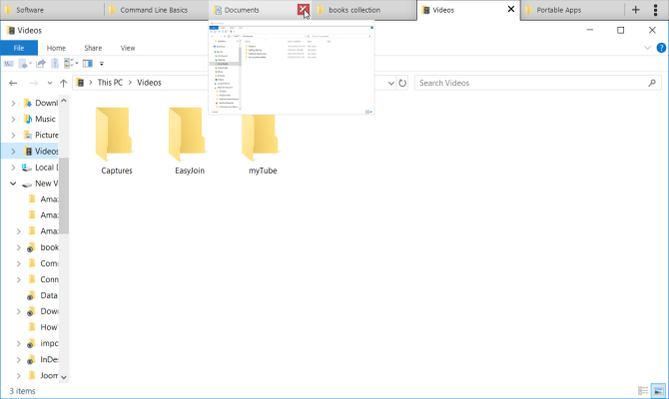
Task: Select Music in the navigation pane
Action: tap(45, 119)
